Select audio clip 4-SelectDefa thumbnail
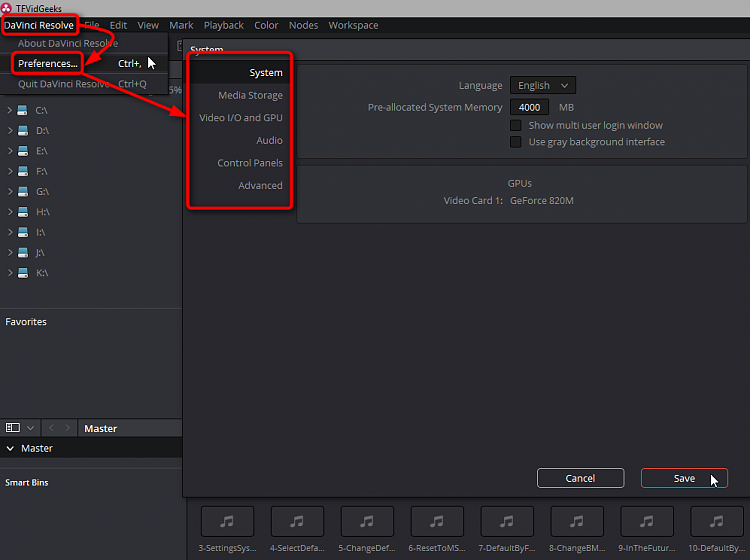Image resolution: width=750 pixels, height=560 pixels. 297,521
